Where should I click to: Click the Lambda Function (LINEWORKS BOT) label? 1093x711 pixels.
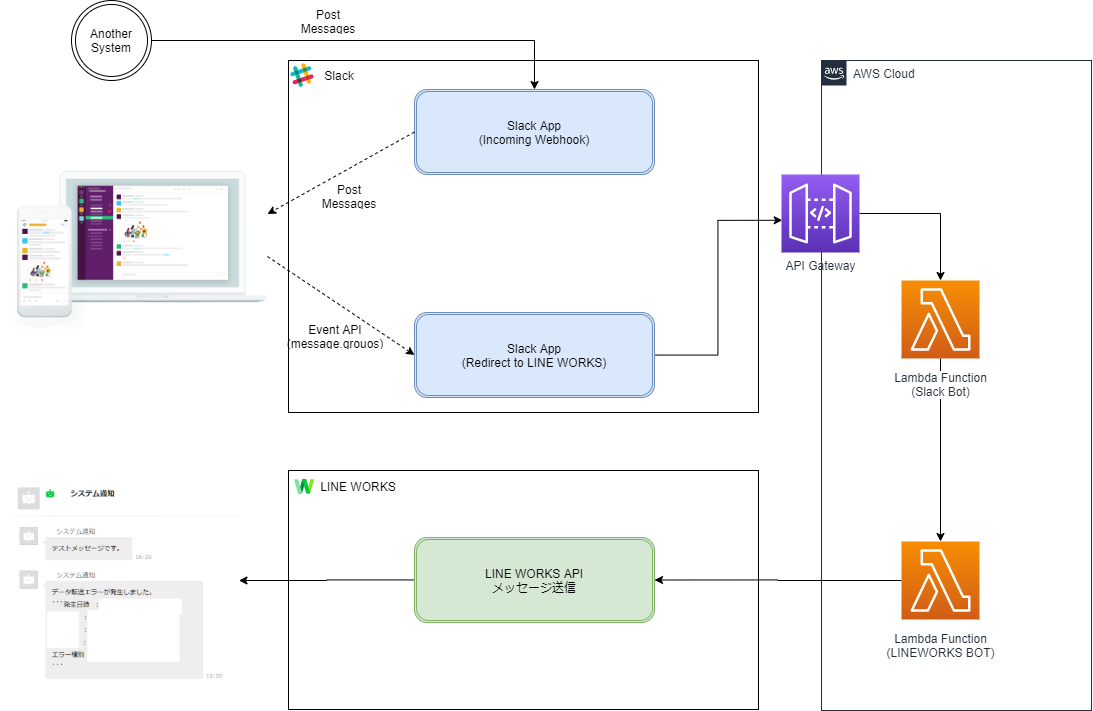click(940, 645)
